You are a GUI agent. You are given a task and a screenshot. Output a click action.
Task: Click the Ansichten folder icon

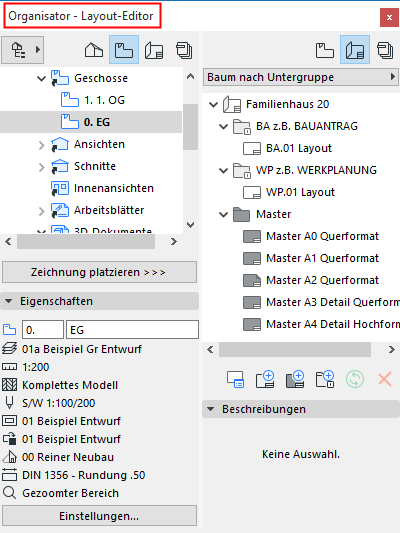(x=60, y=144)
